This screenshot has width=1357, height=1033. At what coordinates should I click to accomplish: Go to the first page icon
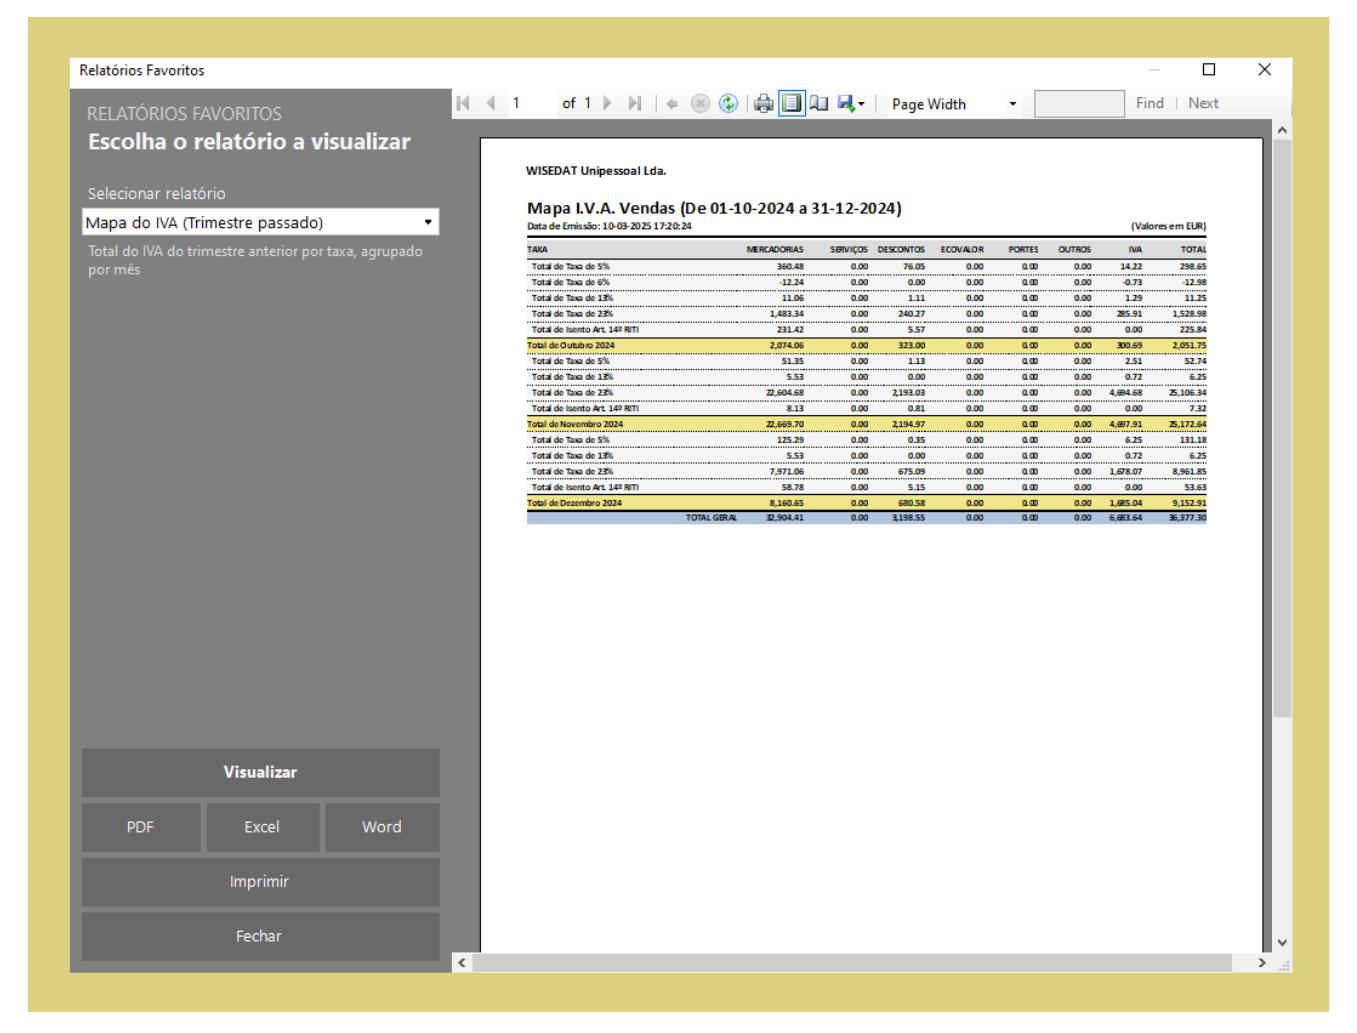pos(463,104)
